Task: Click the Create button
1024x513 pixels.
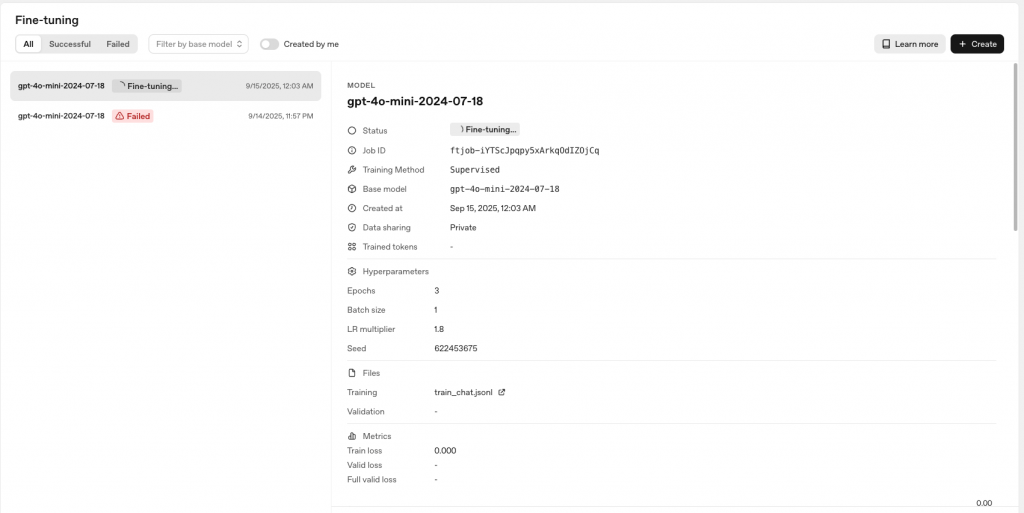Action: pos(977,44)
